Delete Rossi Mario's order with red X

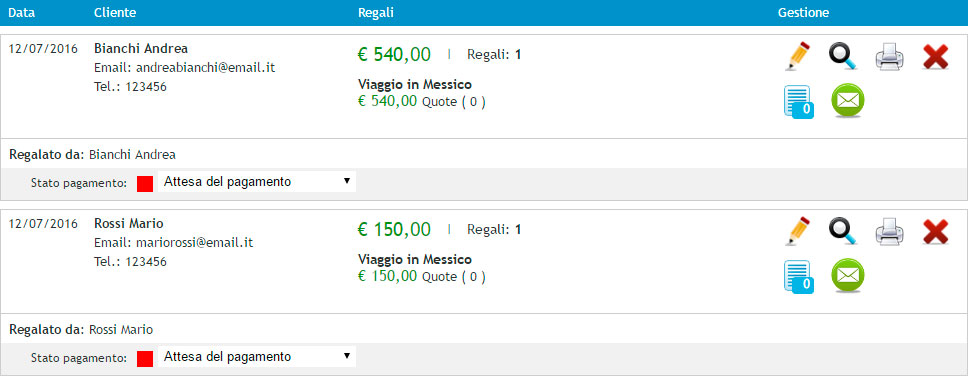(x=935, y=232)
